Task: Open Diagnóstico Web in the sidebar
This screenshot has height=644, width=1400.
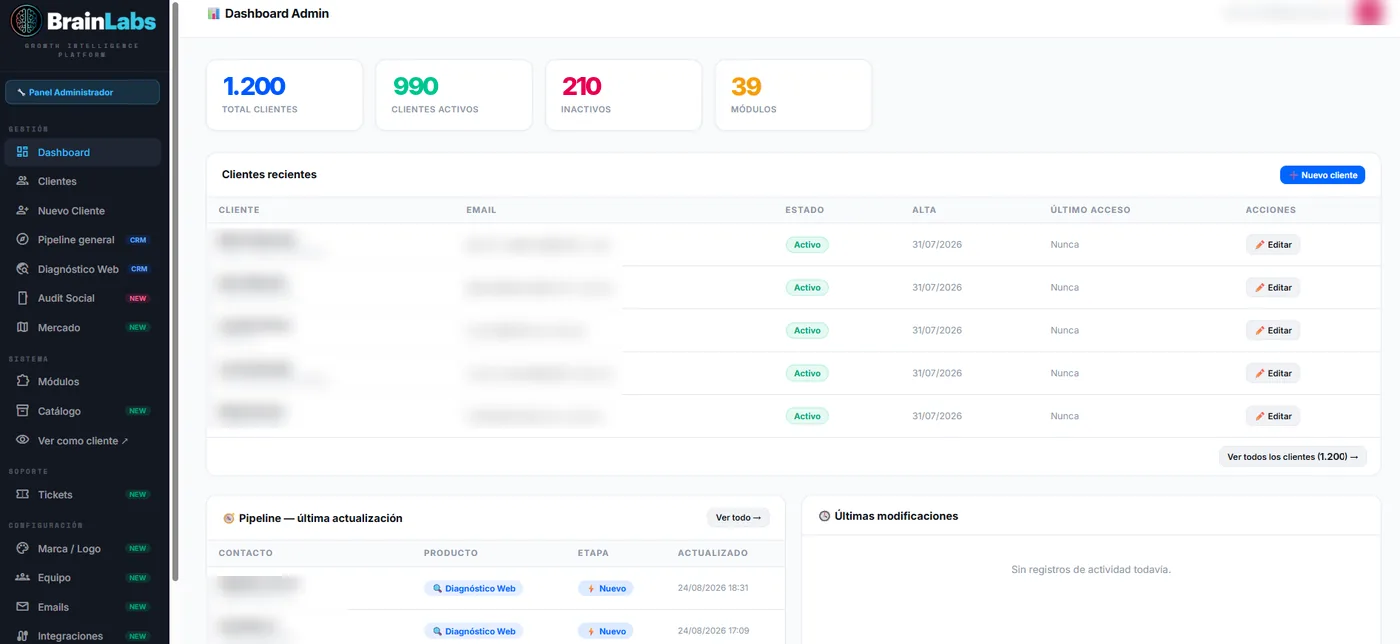Action: (x=82, y=269)
